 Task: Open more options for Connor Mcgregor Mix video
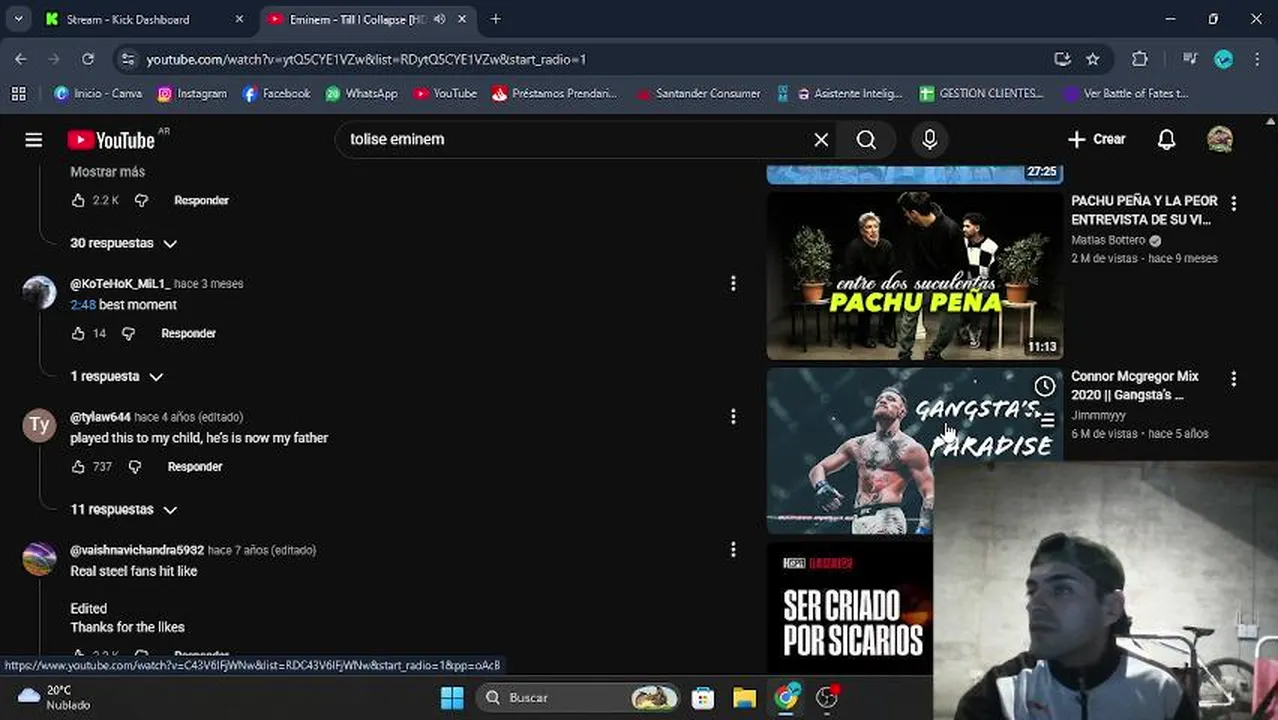(1233, 379)
